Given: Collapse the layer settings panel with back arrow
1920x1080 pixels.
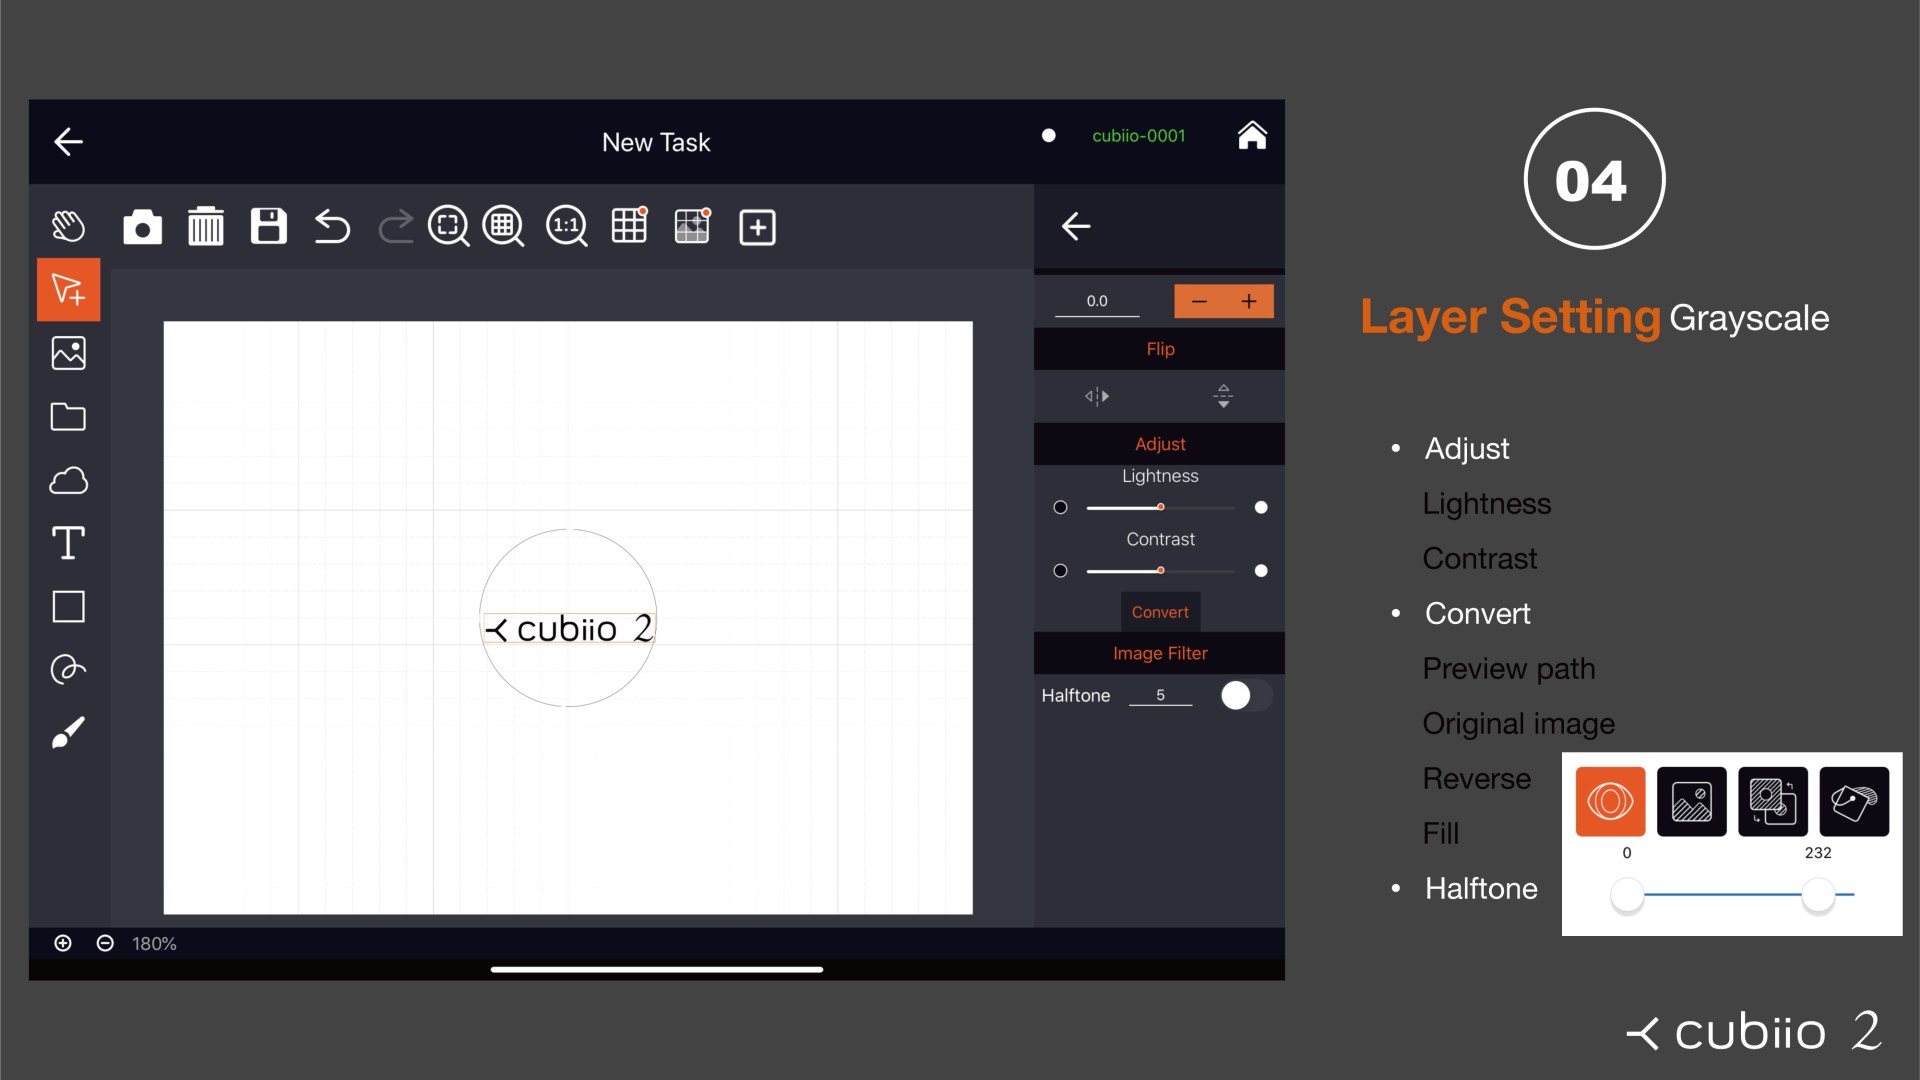Looking at the screenshot, I should (x=1077, y=227).
